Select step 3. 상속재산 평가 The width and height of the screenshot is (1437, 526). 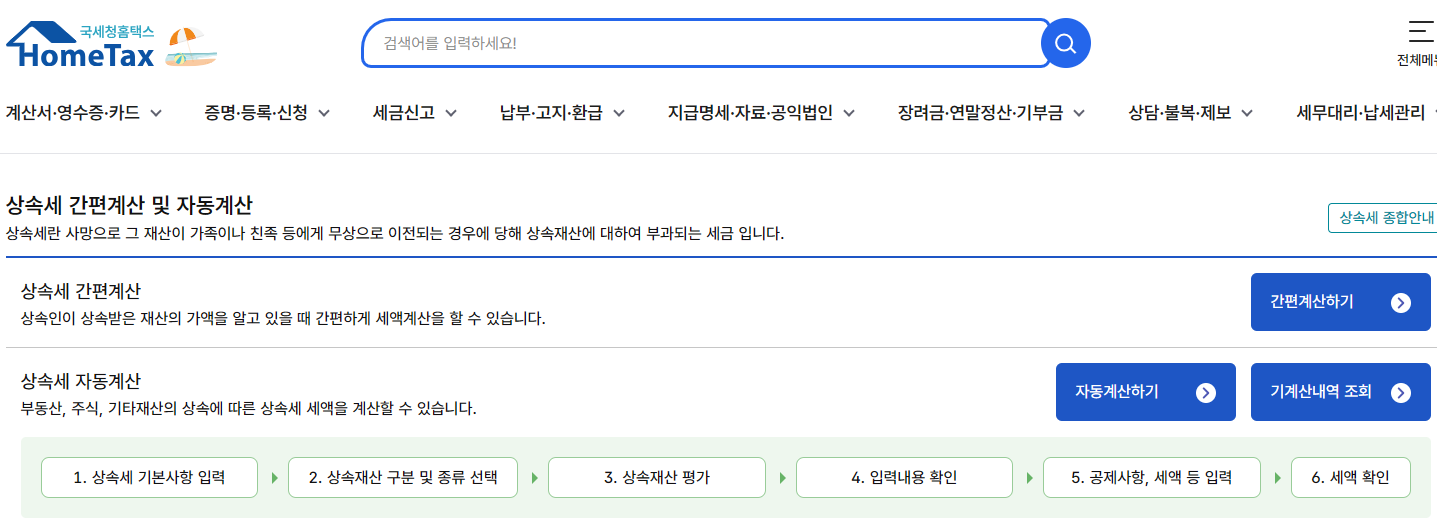point(656,477)
